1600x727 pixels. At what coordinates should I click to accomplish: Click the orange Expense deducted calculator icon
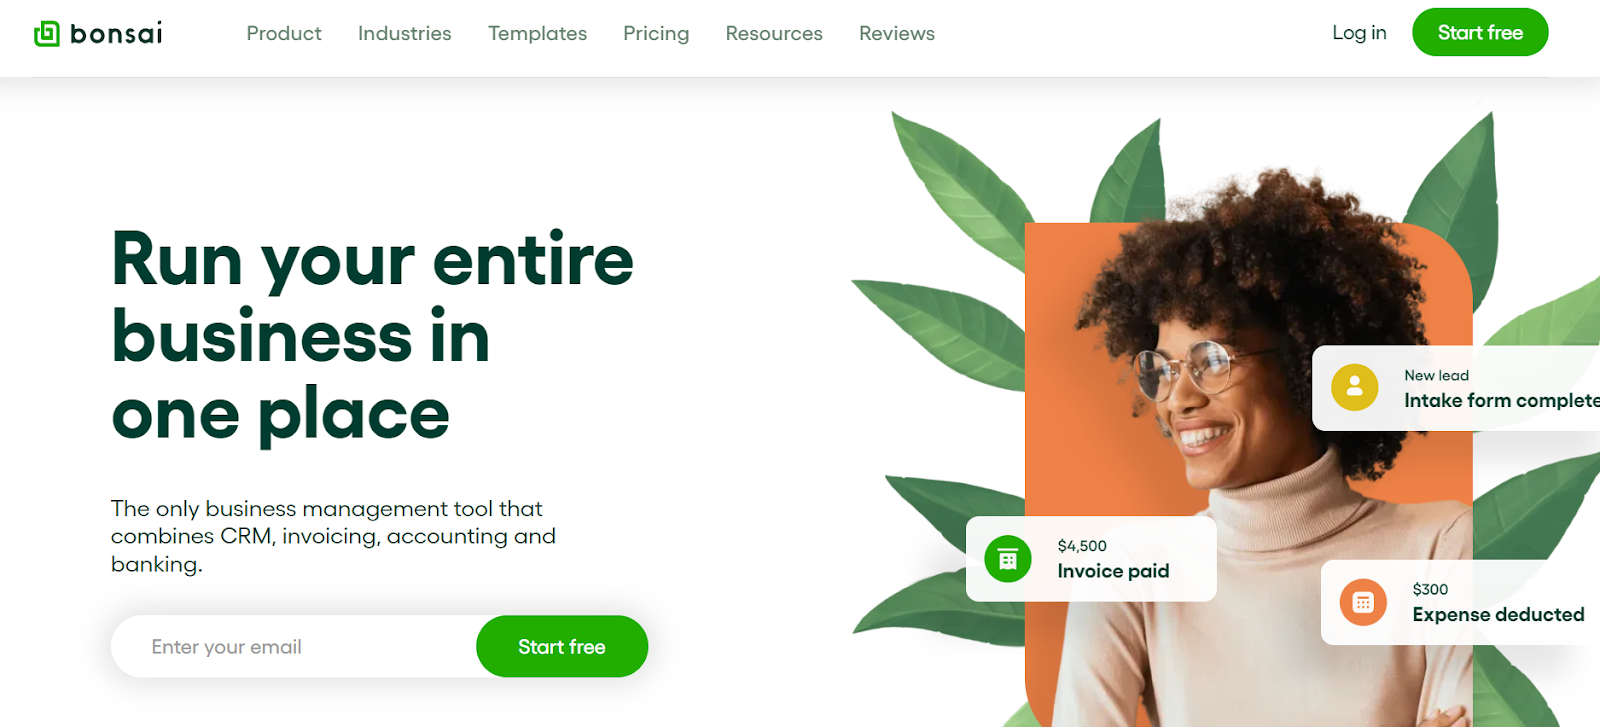[x=1363, y=602]
